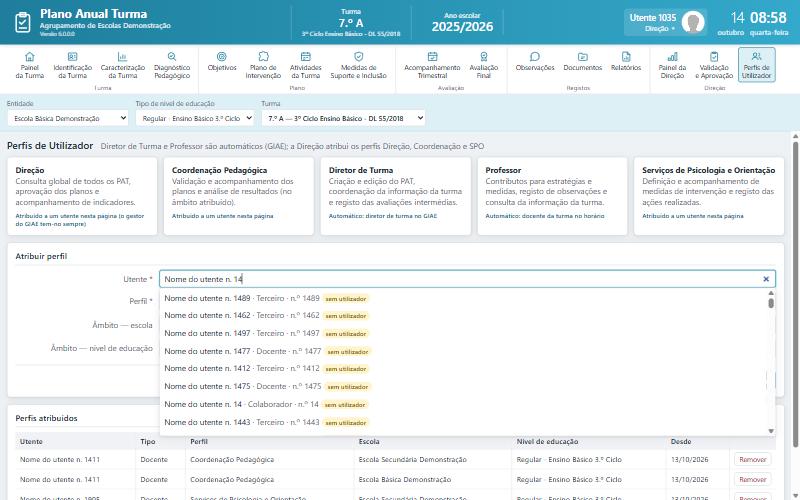Screen dimensions: 800x500
Task: Click the Professor profile card
Action: tap(552, 196)
